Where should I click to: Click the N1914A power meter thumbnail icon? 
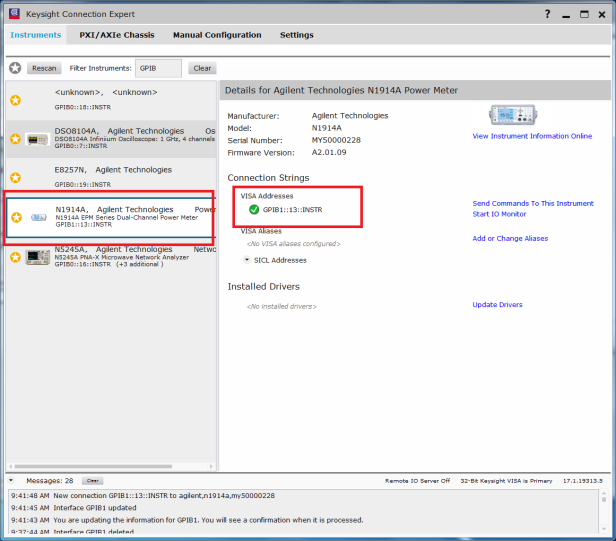38,217
